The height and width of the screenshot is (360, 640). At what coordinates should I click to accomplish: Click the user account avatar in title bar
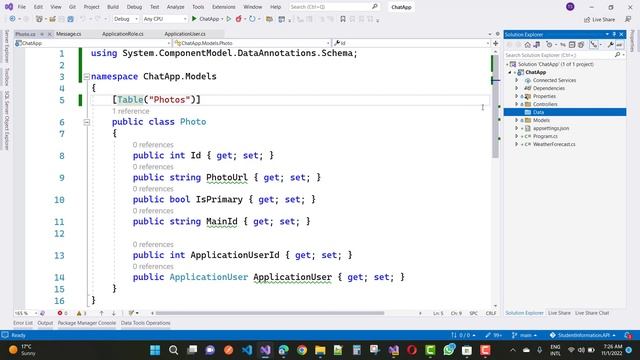coord(570,7)
